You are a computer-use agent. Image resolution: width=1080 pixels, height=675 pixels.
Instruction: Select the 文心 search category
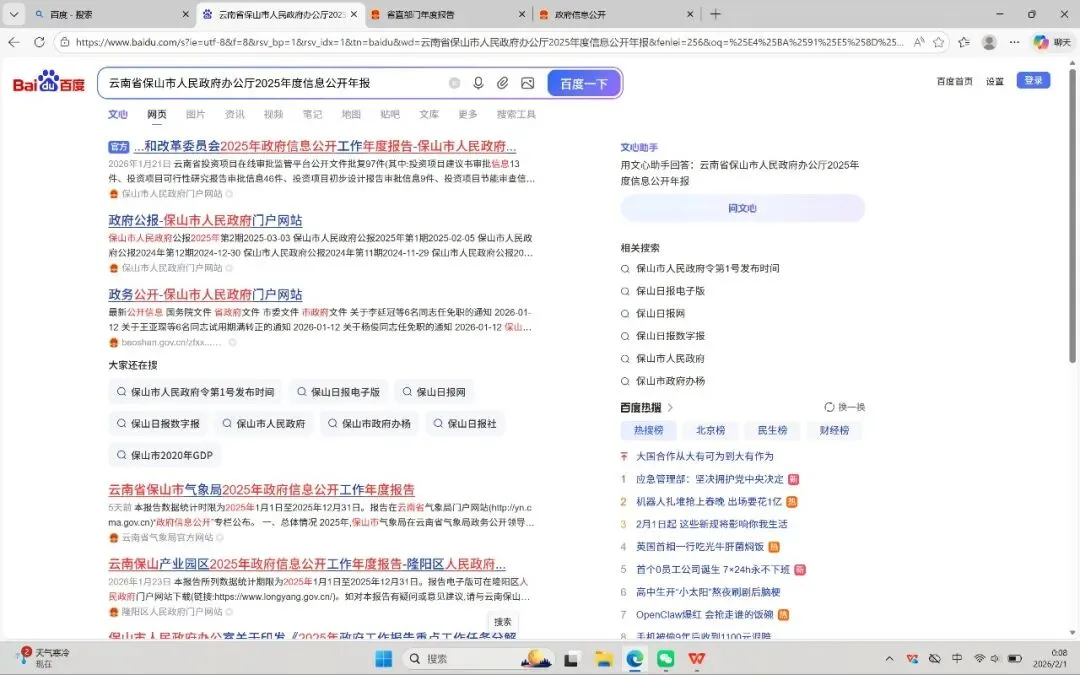coord(118,114)
